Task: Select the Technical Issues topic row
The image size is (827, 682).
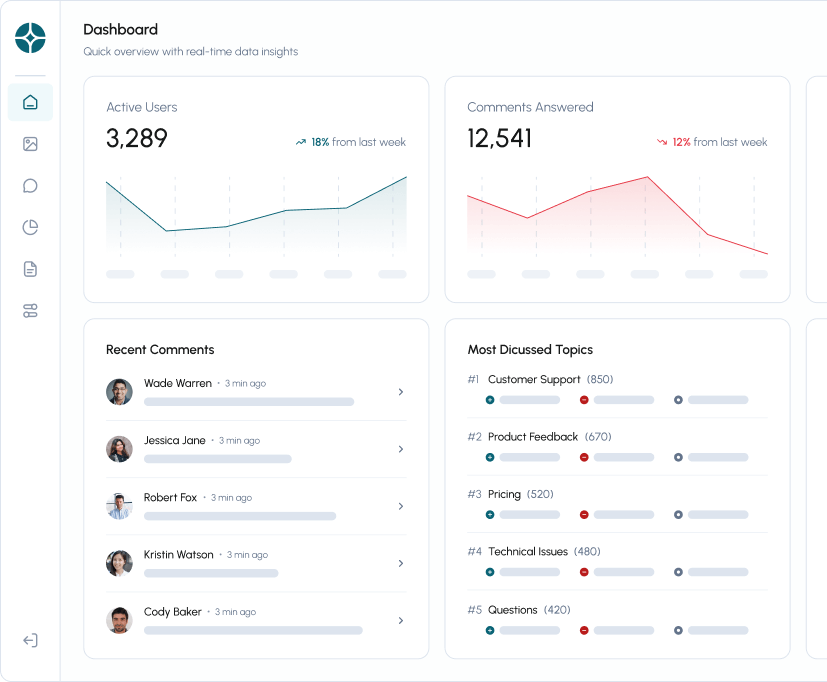Action: pos(528,552)
